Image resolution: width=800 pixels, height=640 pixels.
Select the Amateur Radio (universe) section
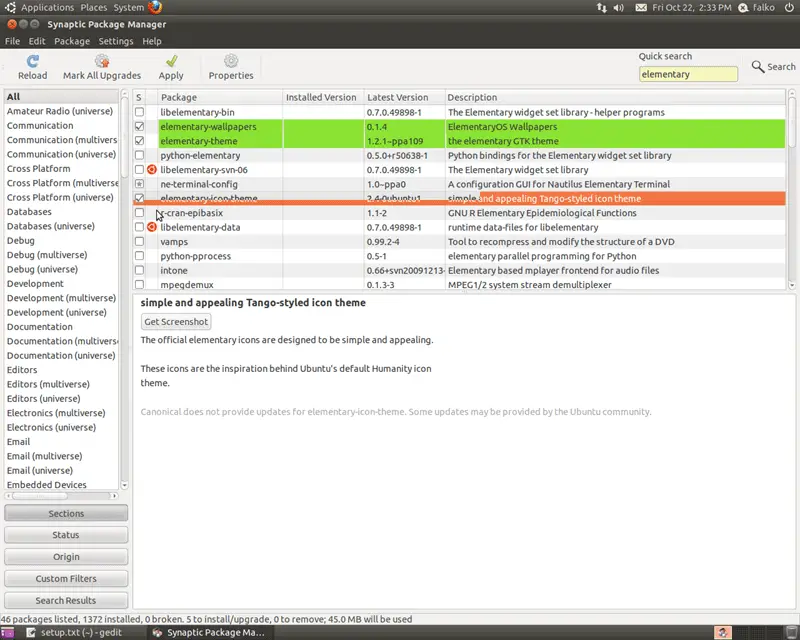point(60,111)
